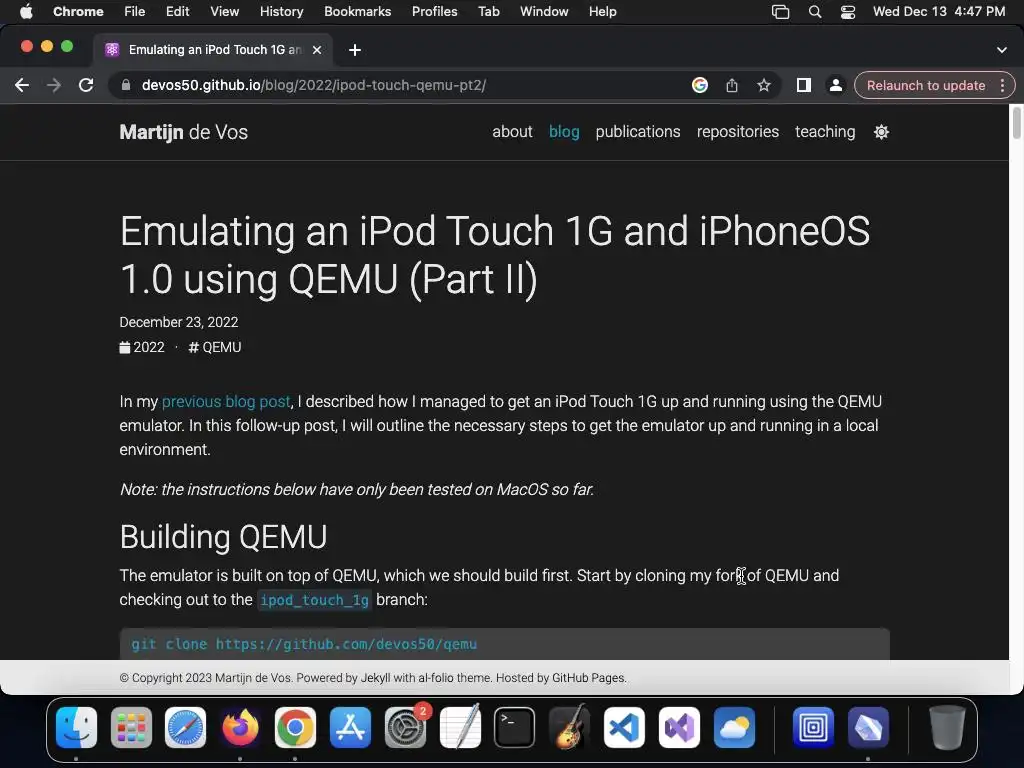Open Control Center in the menu bar
This screenshot has width=1024, height=768.
click(848, 12)
